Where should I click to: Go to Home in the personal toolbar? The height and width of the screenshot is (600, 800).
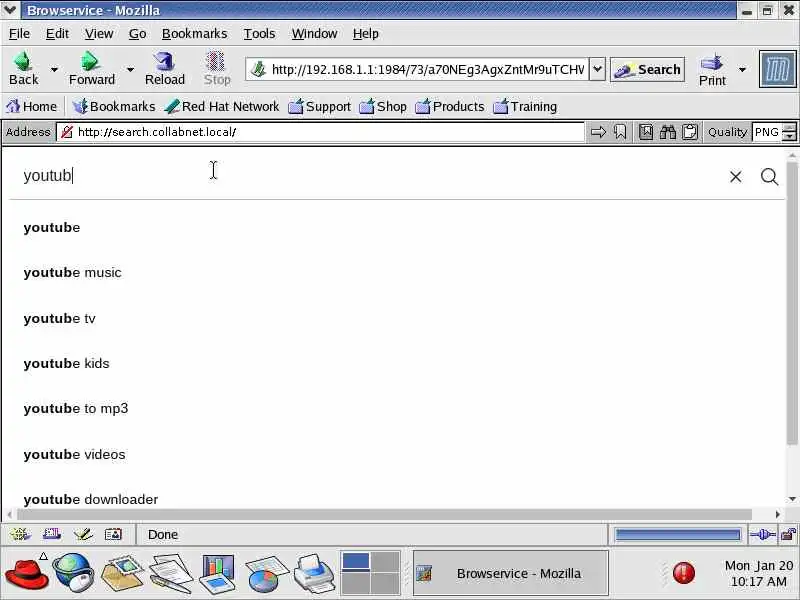point(31,106)
